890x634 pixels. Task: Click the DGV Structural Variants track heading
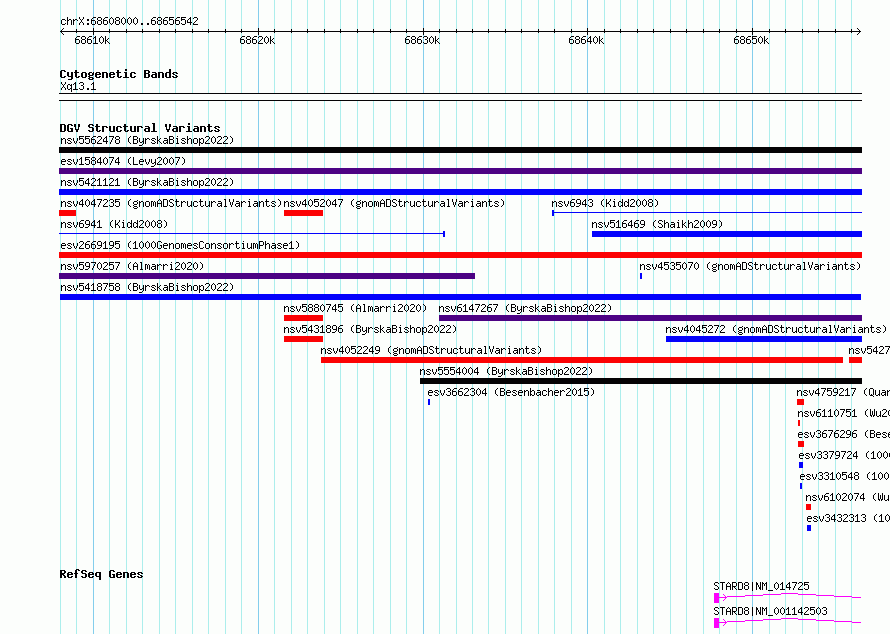pos(140,128)
